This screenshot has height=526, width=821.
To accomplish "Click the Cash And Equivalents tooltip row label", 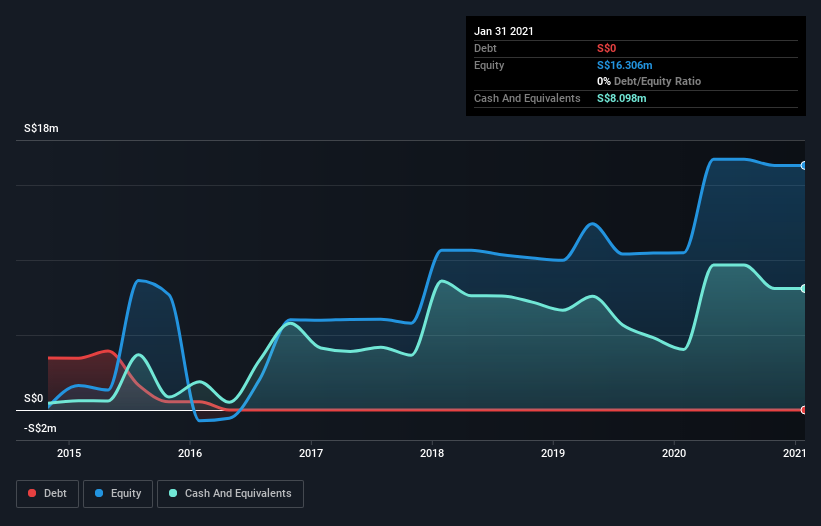I will click(527, 98).
